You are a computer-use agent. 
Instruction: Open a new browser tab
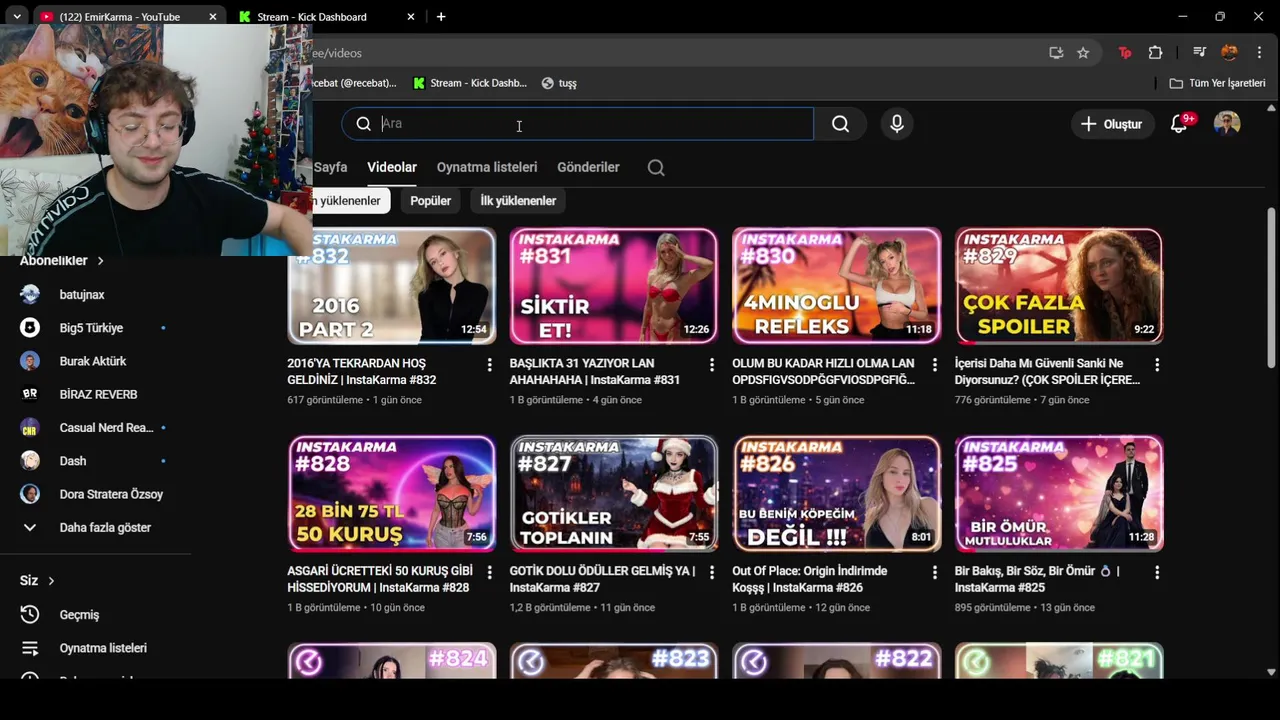point(441,17)
